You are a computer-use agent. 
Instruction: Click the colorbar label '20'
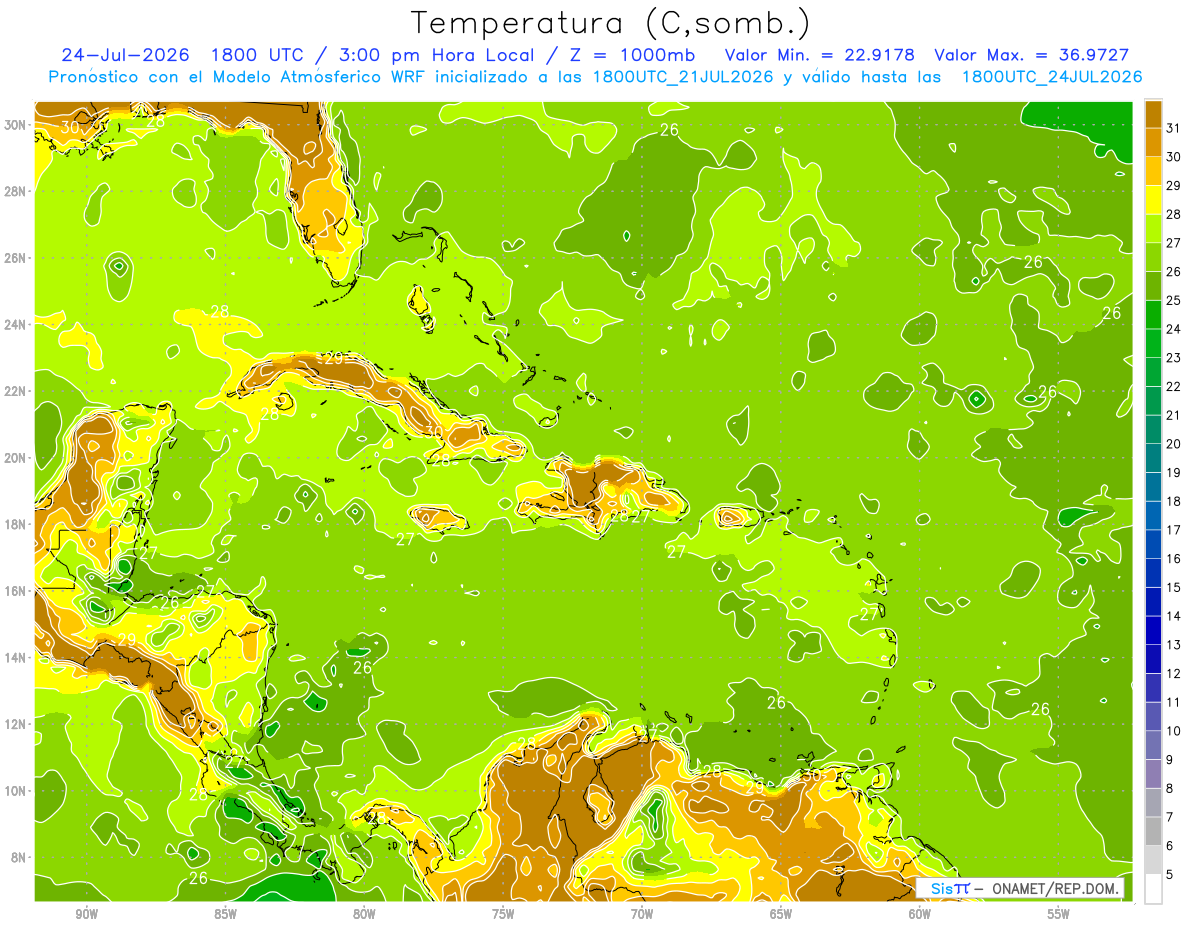[x=1174, y=443]
